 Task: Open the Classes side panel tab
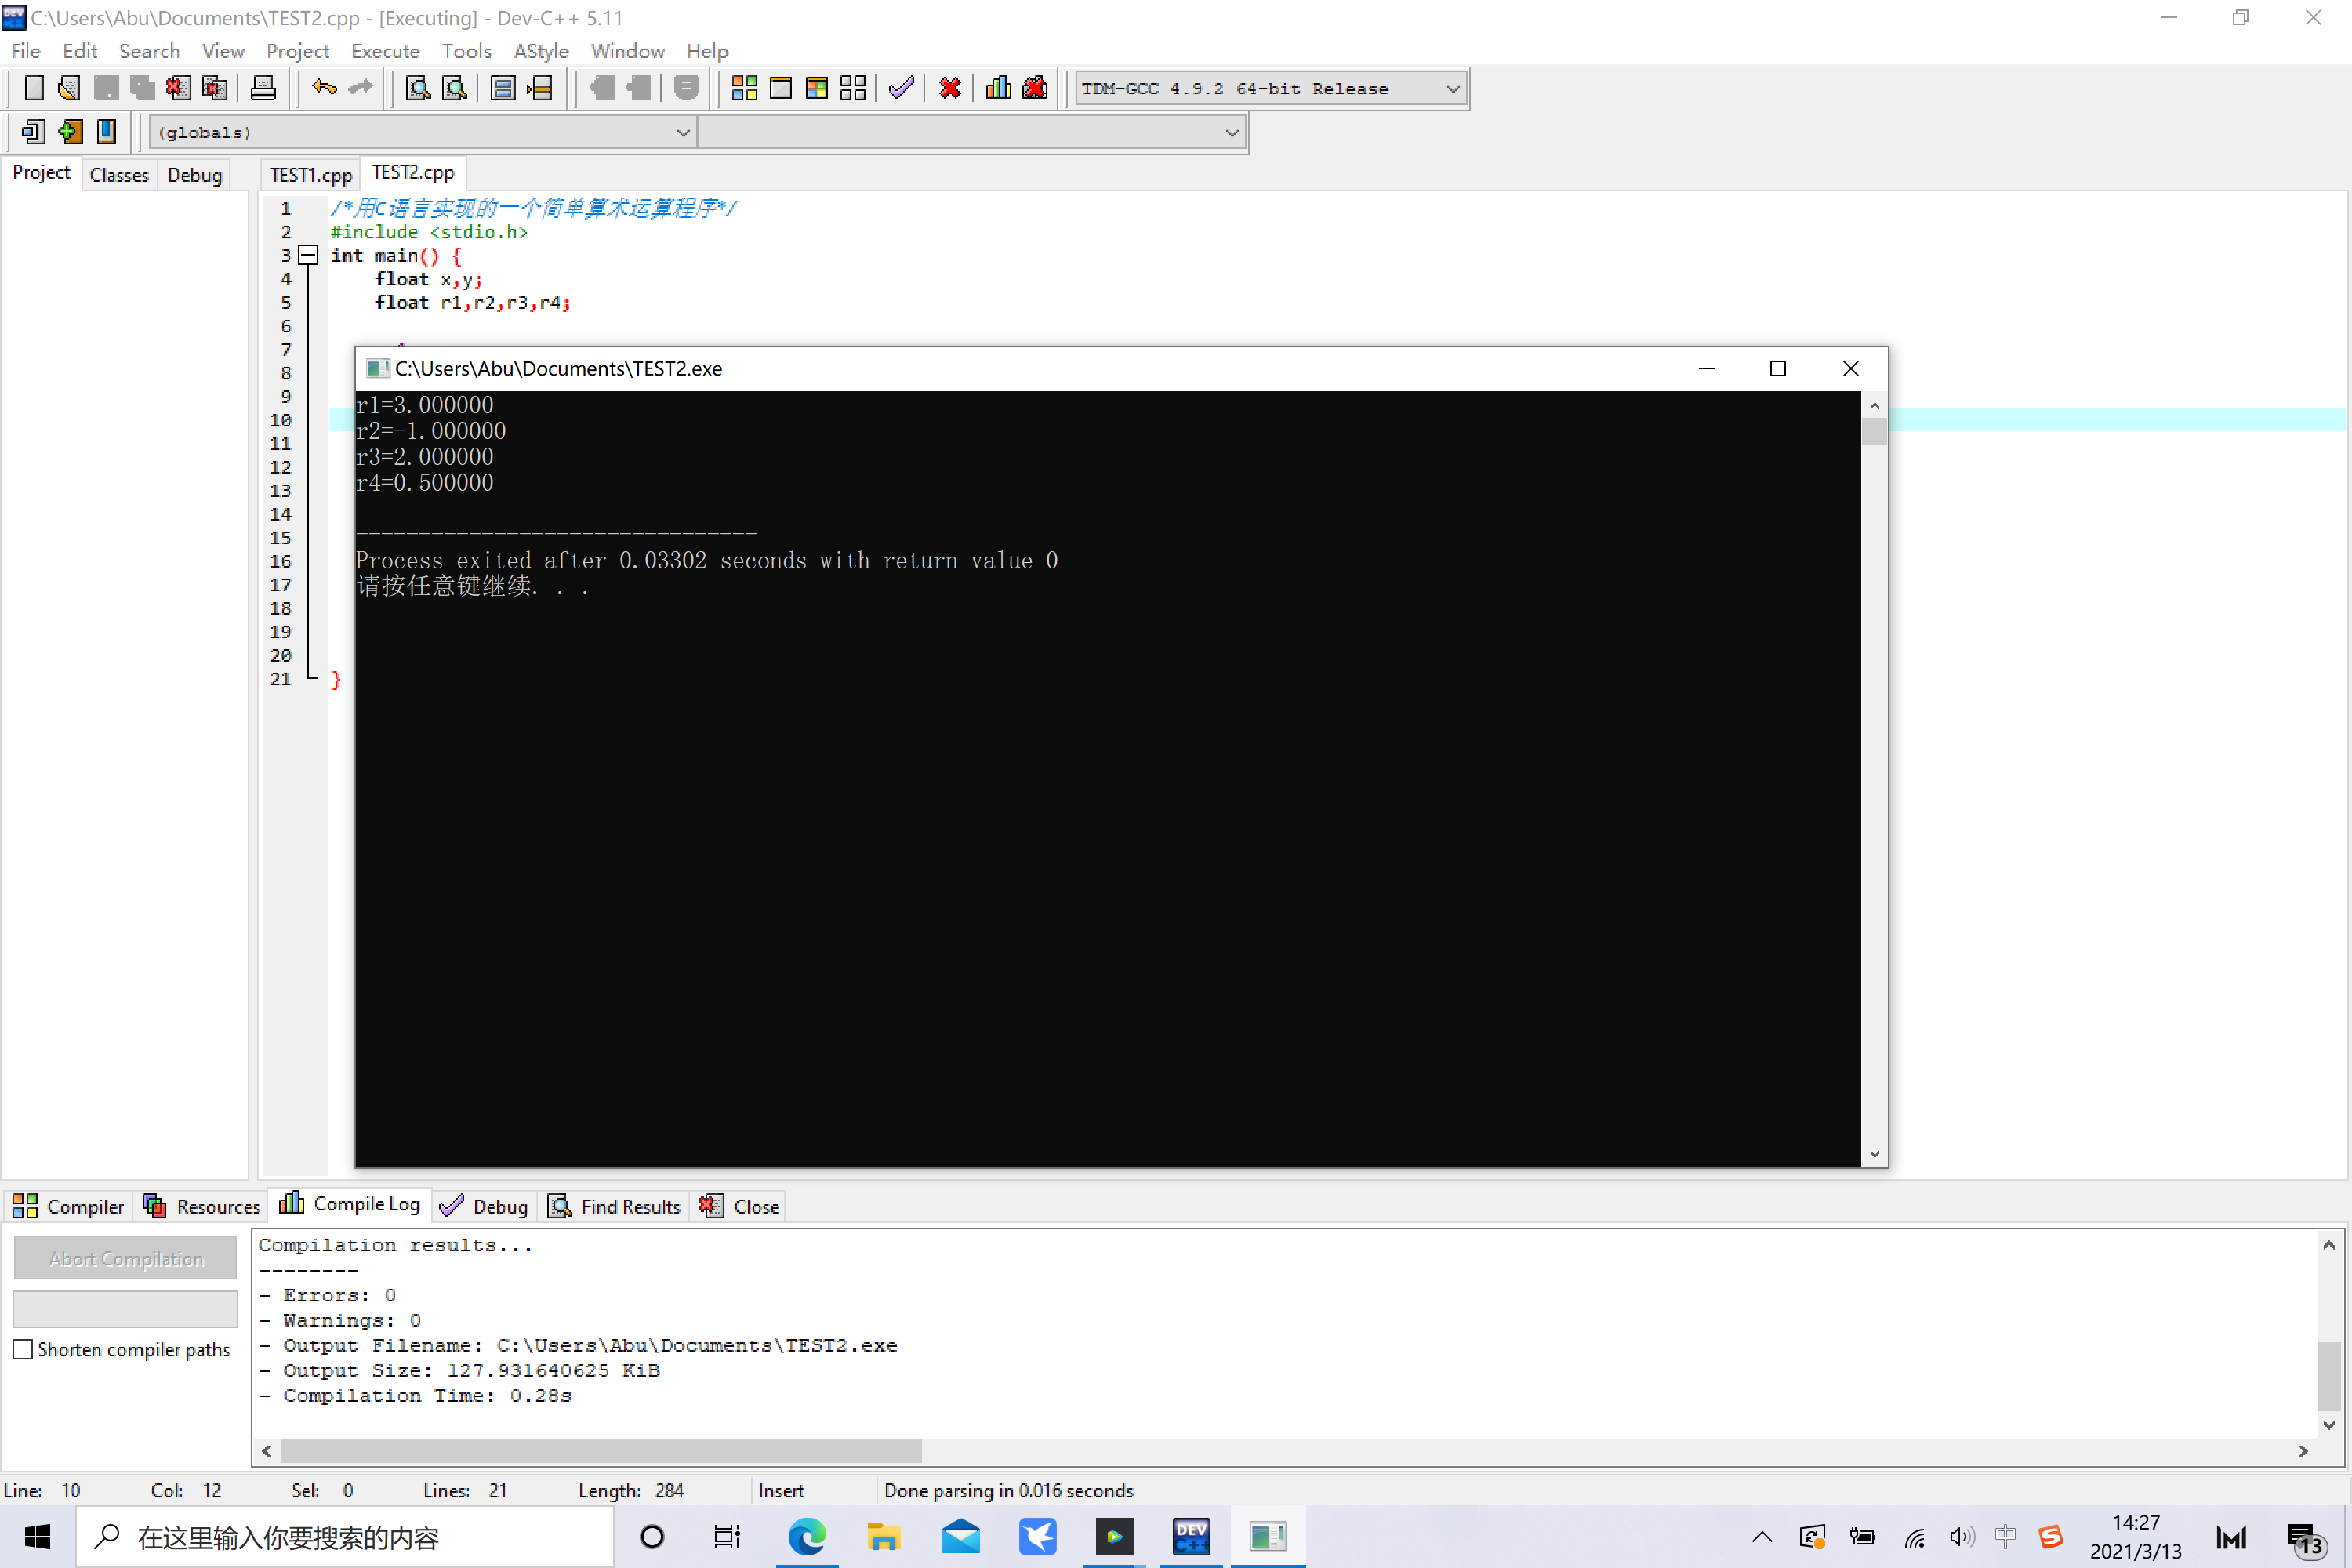(x=119, y=175)
